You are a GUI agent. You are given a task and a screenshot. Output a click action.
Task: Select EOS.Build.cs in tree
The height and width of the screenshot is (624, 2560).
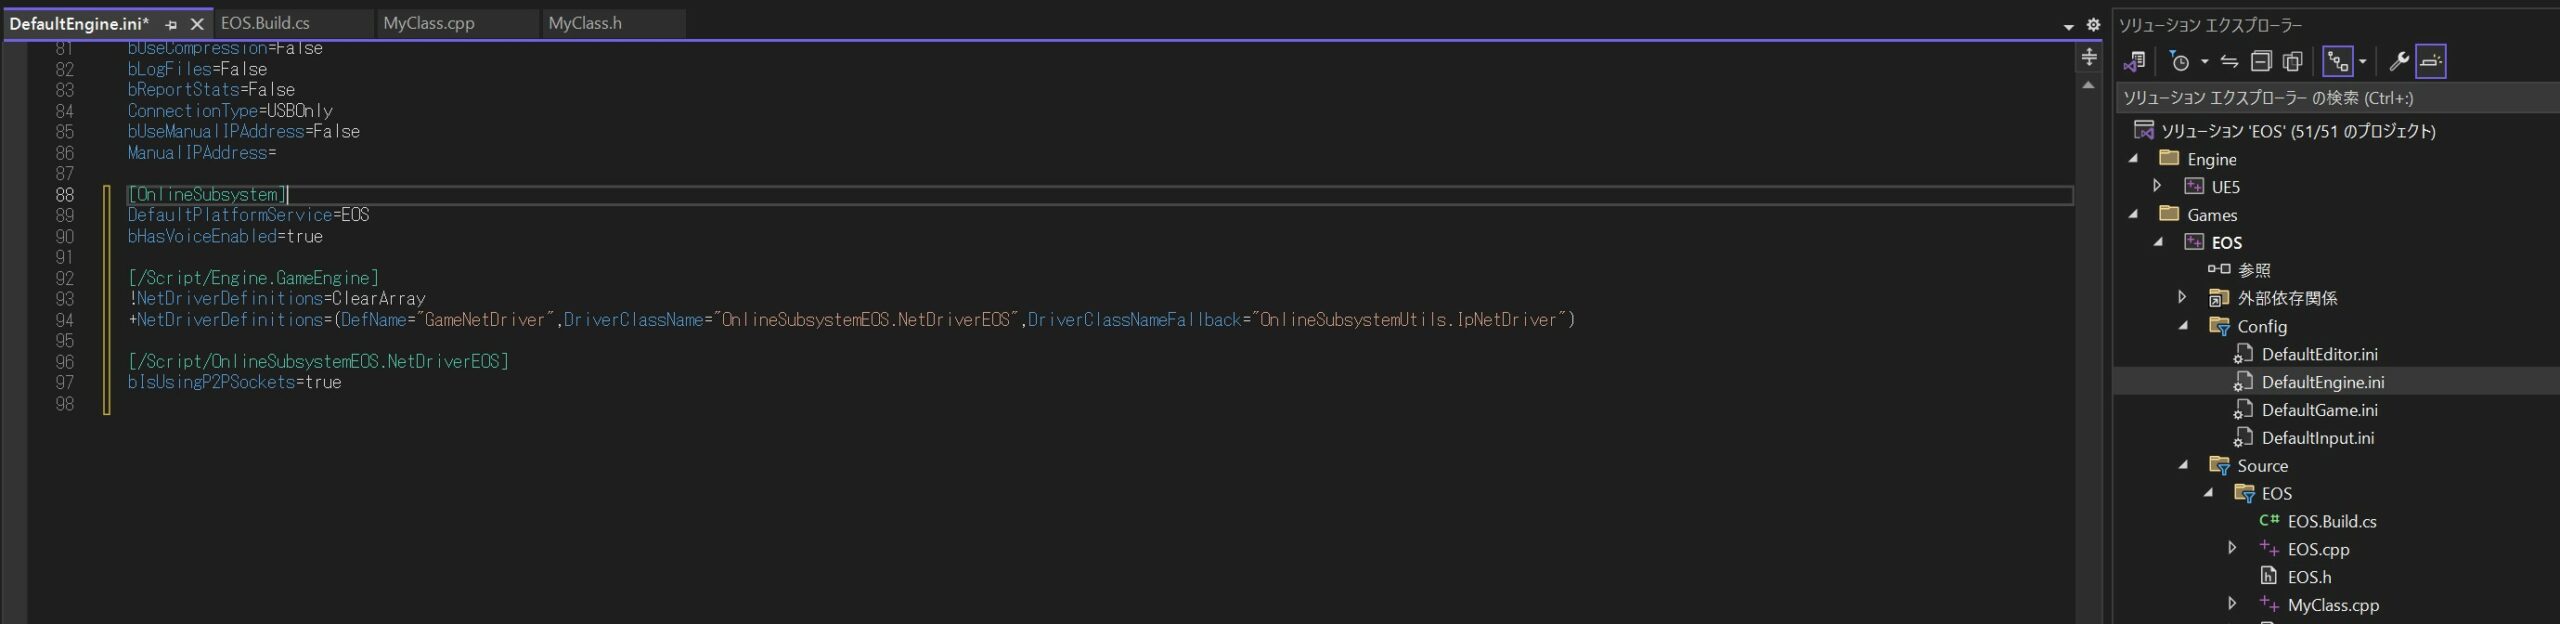(2331, 521)
